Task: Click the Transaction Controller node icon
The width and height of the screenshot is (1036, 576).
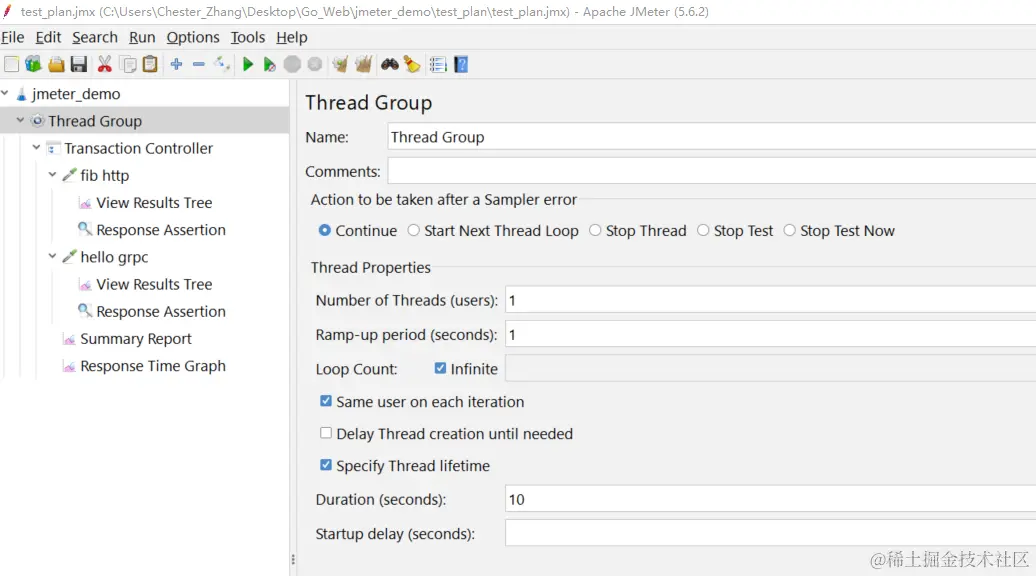Action: [54, 149]
